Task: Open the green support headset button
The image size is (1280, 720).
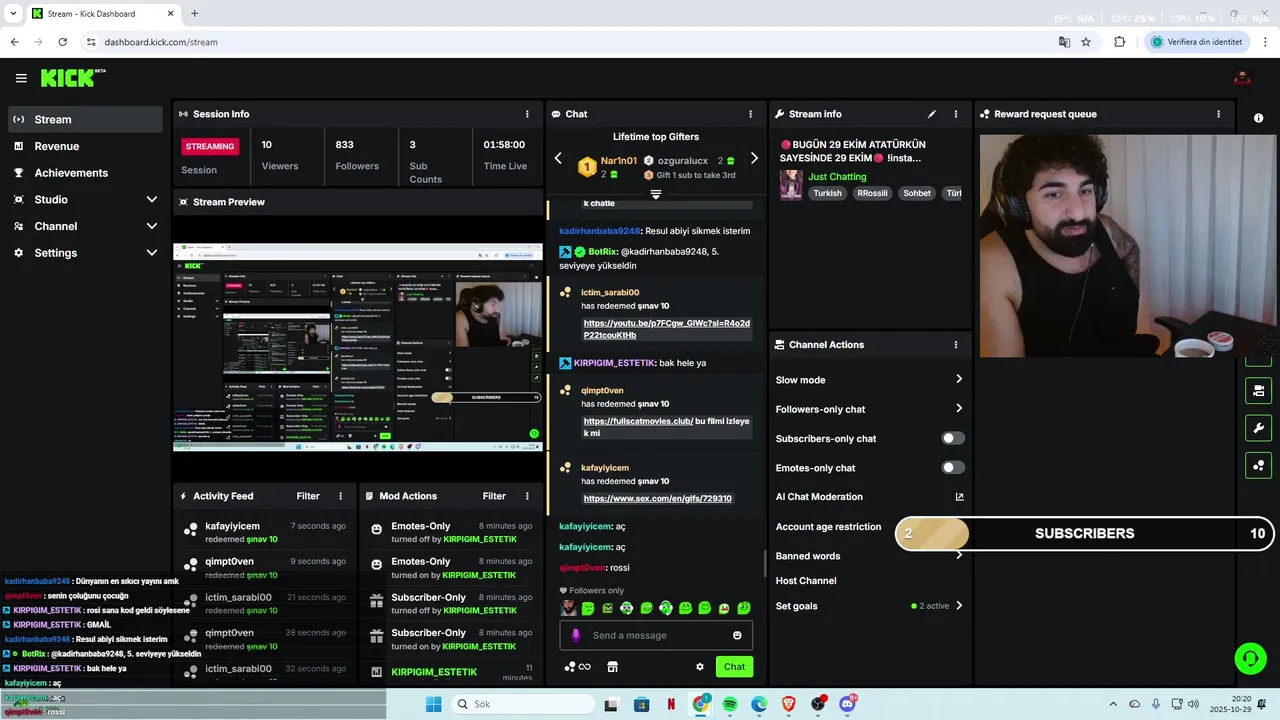Action: coord(1250,658)
